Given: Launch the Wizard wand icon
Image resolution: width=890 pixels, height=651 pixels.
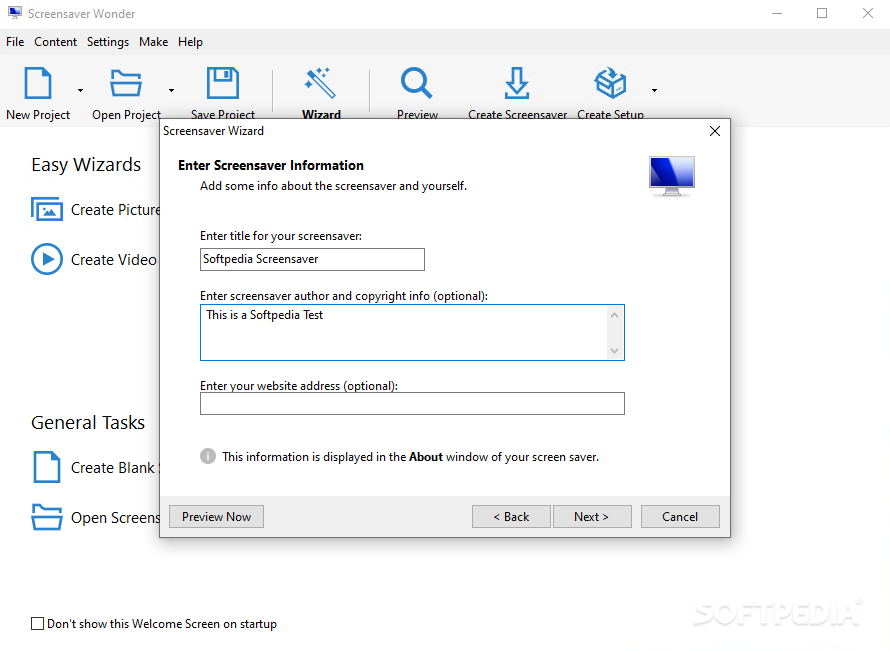Looking at the screenshot, I should click(x=321, y=83).
